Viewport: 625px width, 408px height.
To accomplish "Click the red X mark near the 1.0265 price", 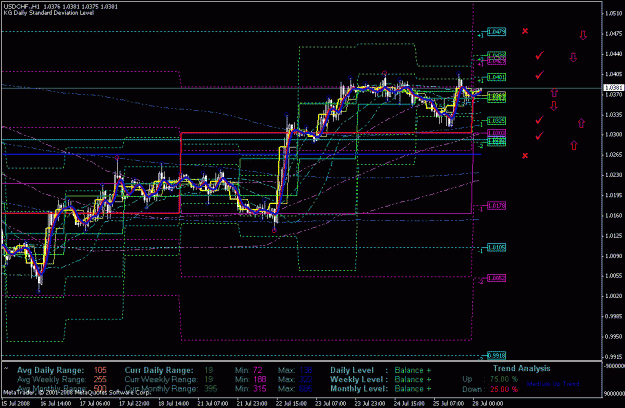I will point(525,156).
